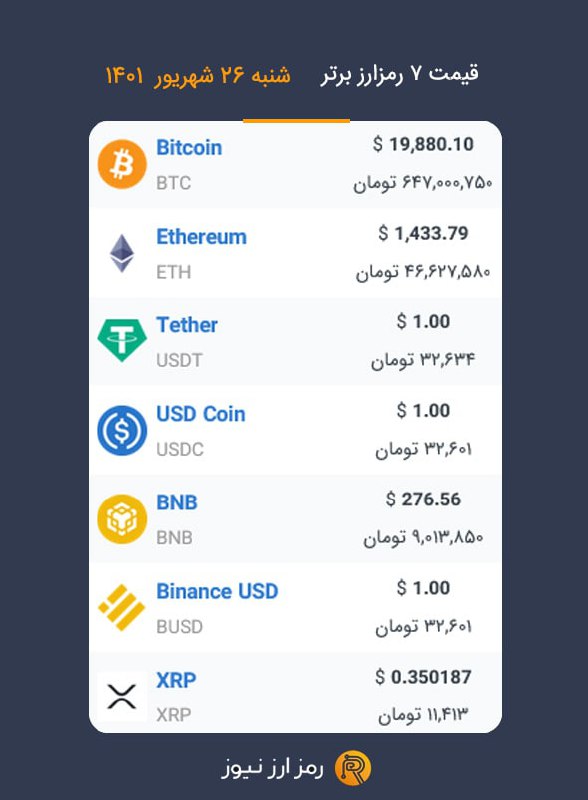Viewport: 588px width, 800px height.
Task: Open the Bitcoin name link
Action: (x=189, y=148)
